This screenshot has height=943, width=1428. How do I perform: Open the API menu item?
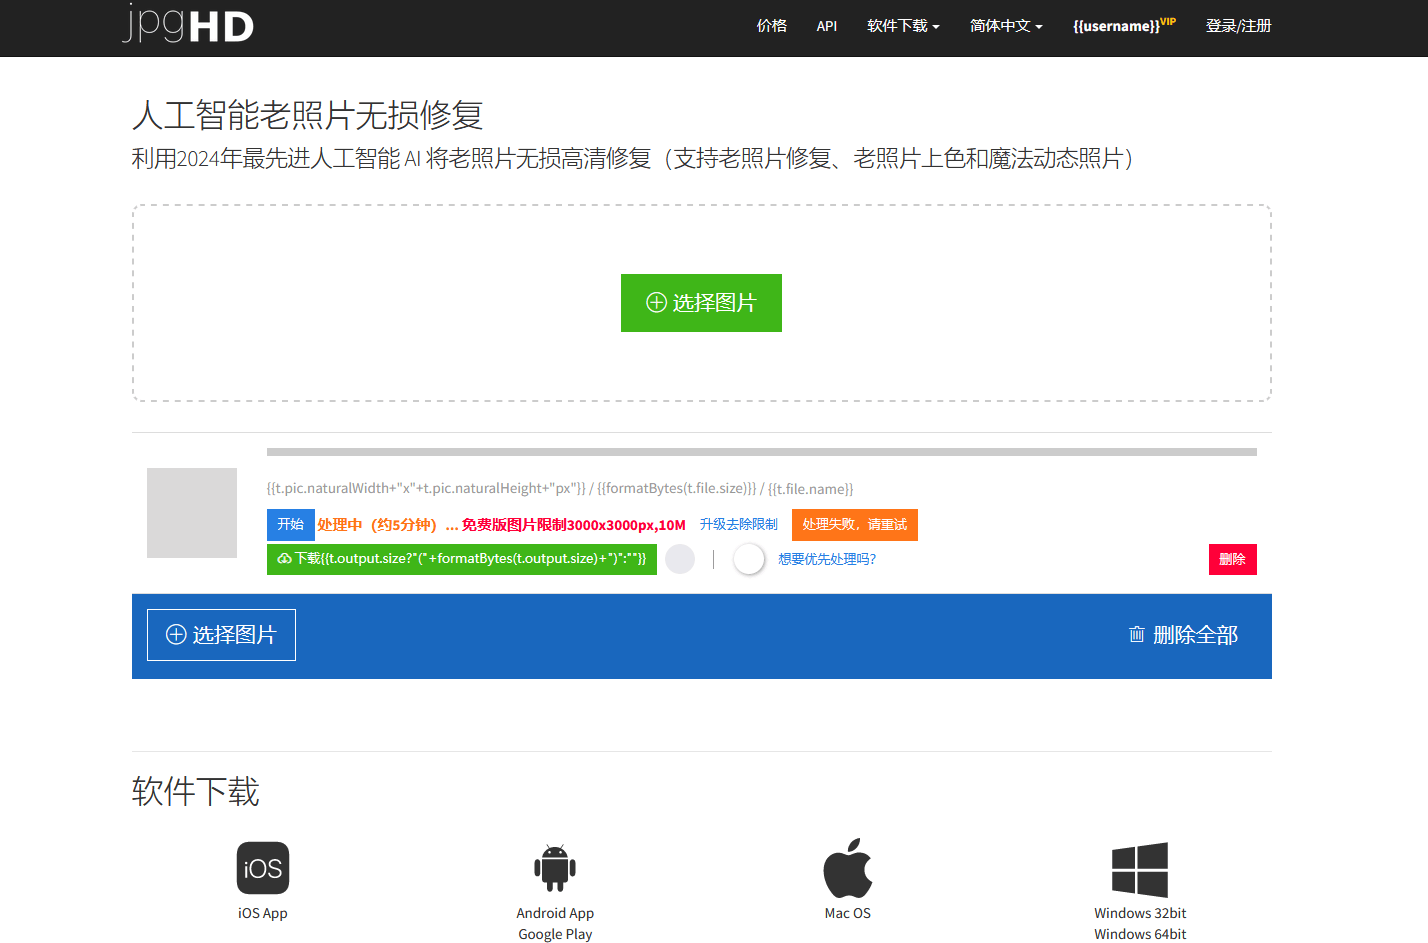(x=827, y=26)
